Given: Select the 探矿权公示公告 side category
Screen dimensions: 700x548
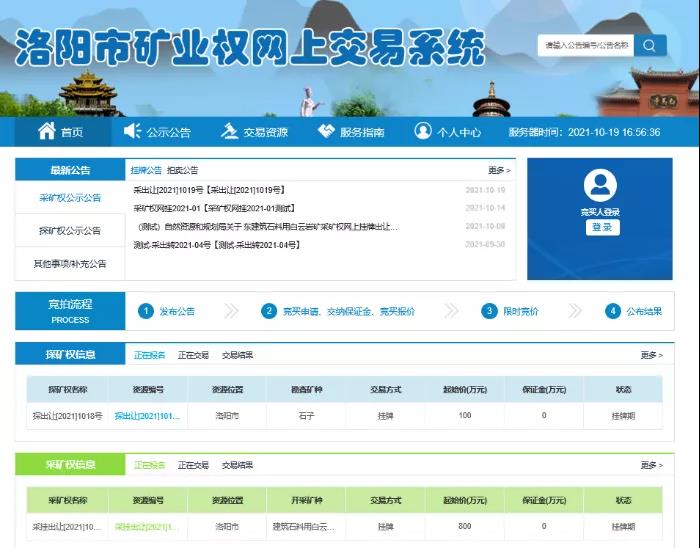Looking at the screenshot, I should coord(70,231).
